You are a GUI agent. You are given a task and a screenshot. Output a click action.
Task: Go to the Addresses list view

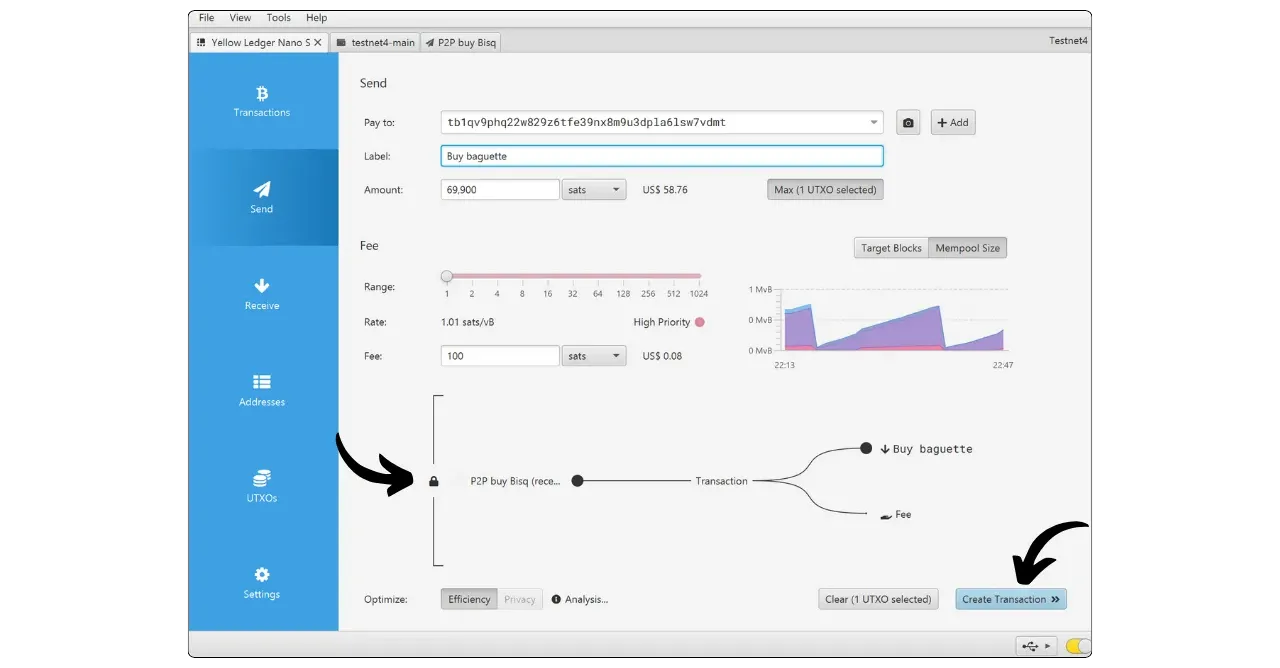[x=262, y=390]
